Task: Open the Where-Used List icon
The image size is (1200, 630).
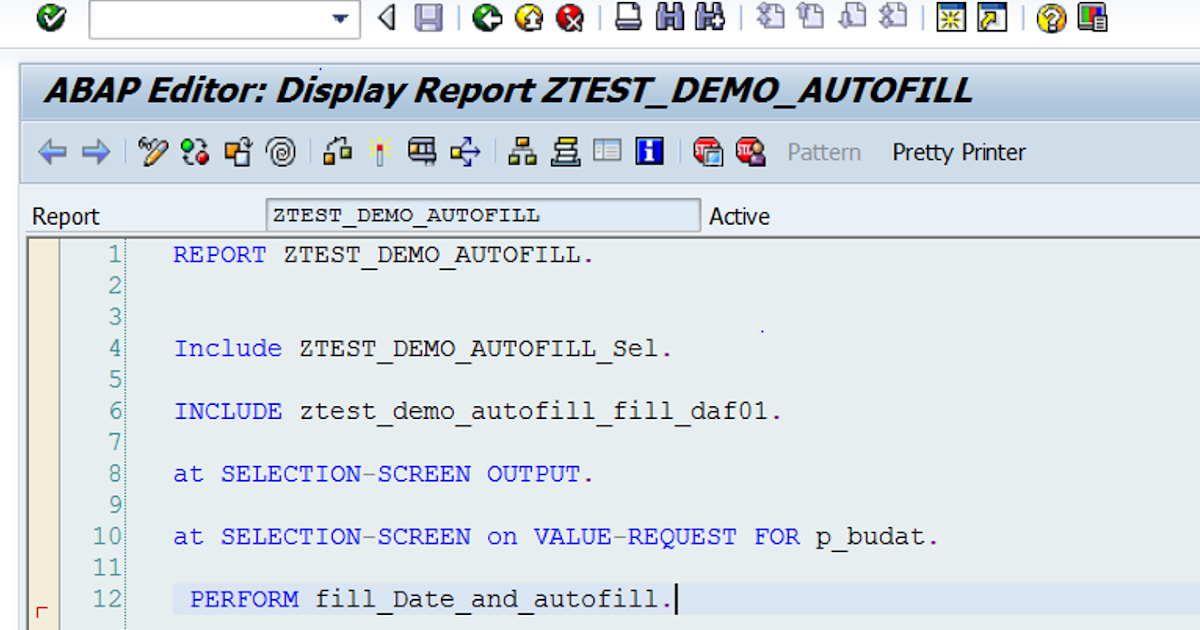Action: coord(337,151)
